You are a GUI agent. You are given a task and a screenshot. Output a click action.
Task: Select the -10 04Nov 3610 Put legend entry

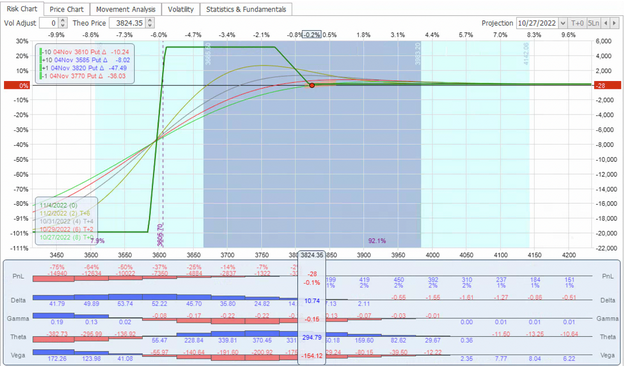tap(86, 52)
